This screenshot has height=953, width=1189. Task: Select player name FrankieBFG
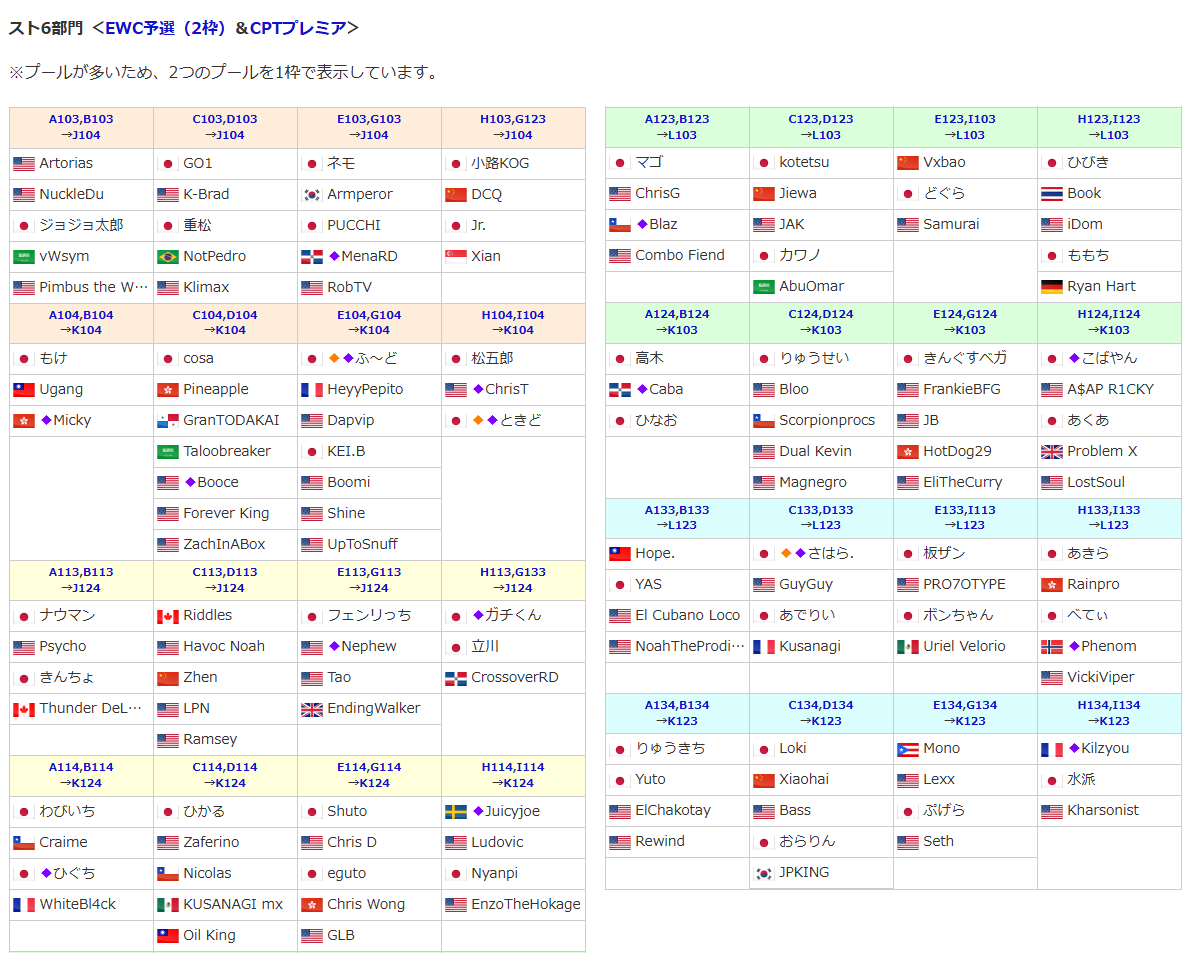click(x=962, y=390)
